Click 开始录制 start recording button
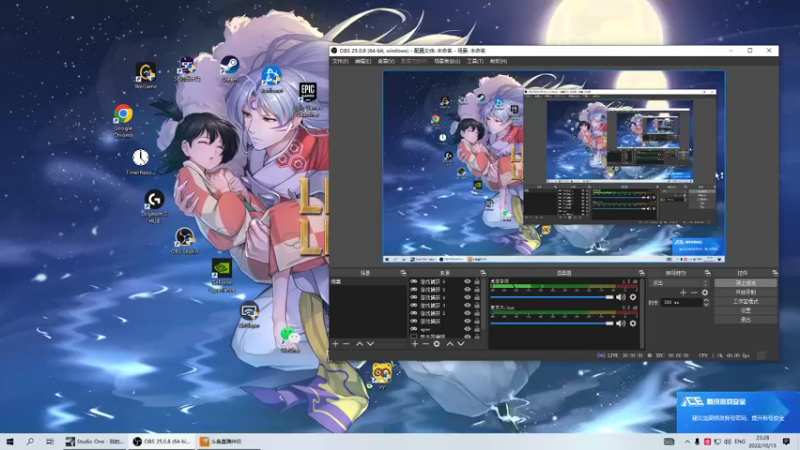Viewport: 800px width, 450px height. [x=745, y=292]
